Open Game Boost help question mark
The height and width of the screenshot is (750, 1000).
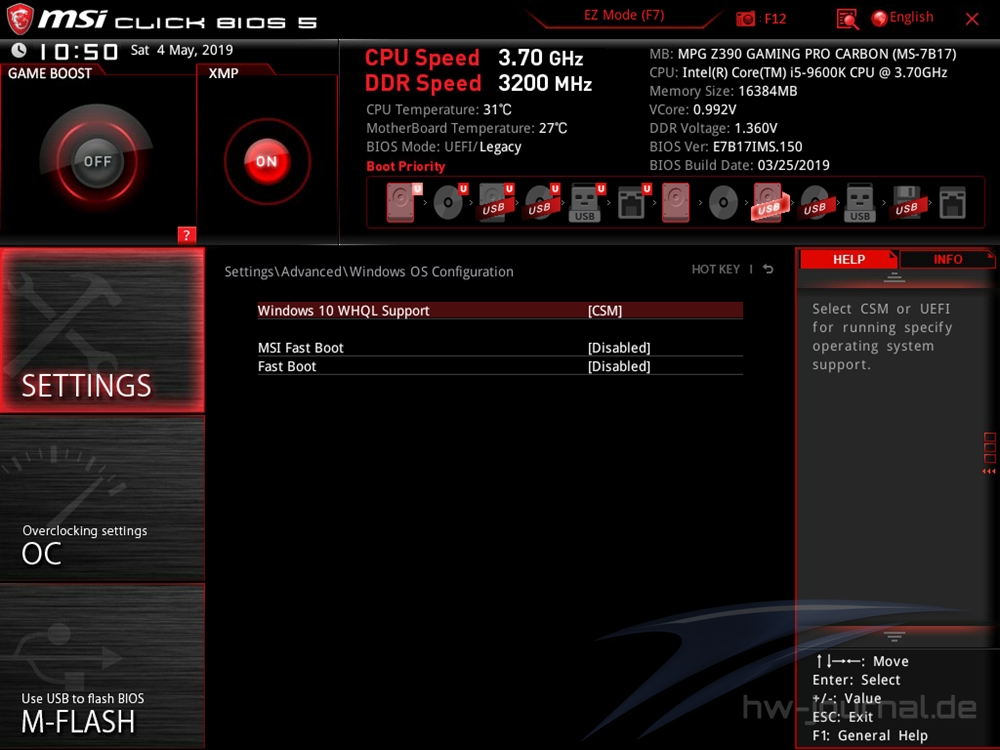tap(186, 235)
